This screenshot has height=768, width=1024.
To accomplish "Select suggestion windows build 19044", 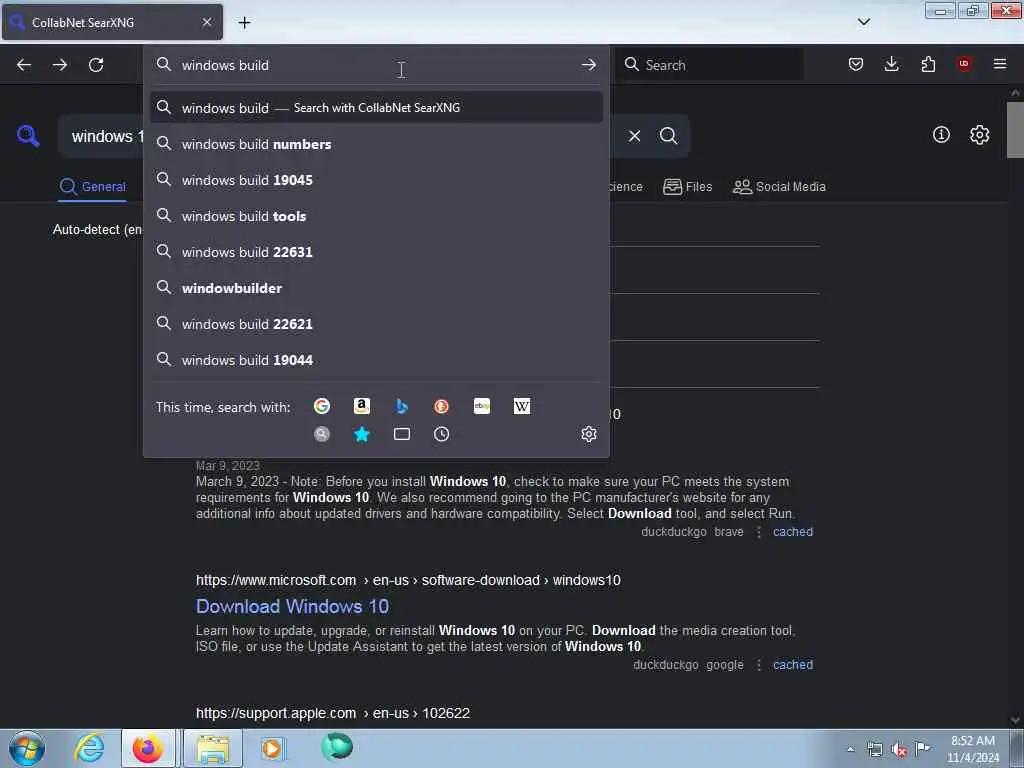I will tap(376, 360).
